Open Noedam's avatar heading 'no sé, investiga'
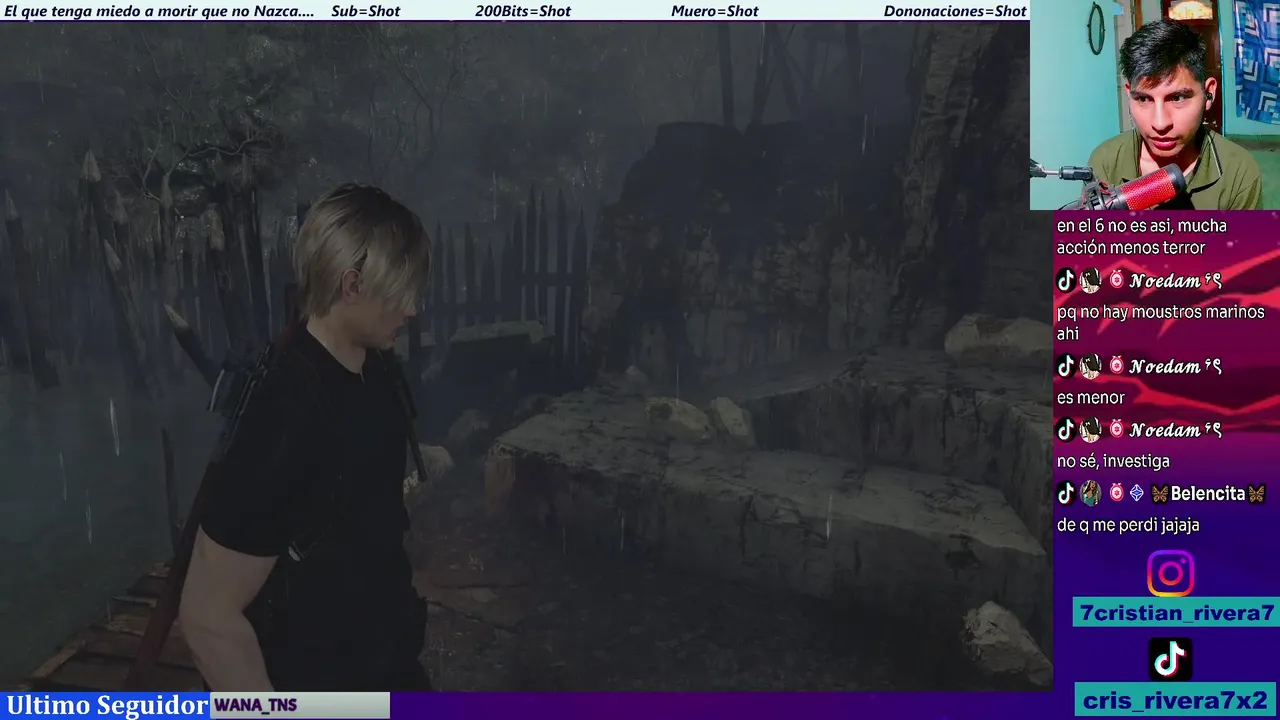Image resolution: width=1280 pixels, height=720 pixels. (1090, 430)
